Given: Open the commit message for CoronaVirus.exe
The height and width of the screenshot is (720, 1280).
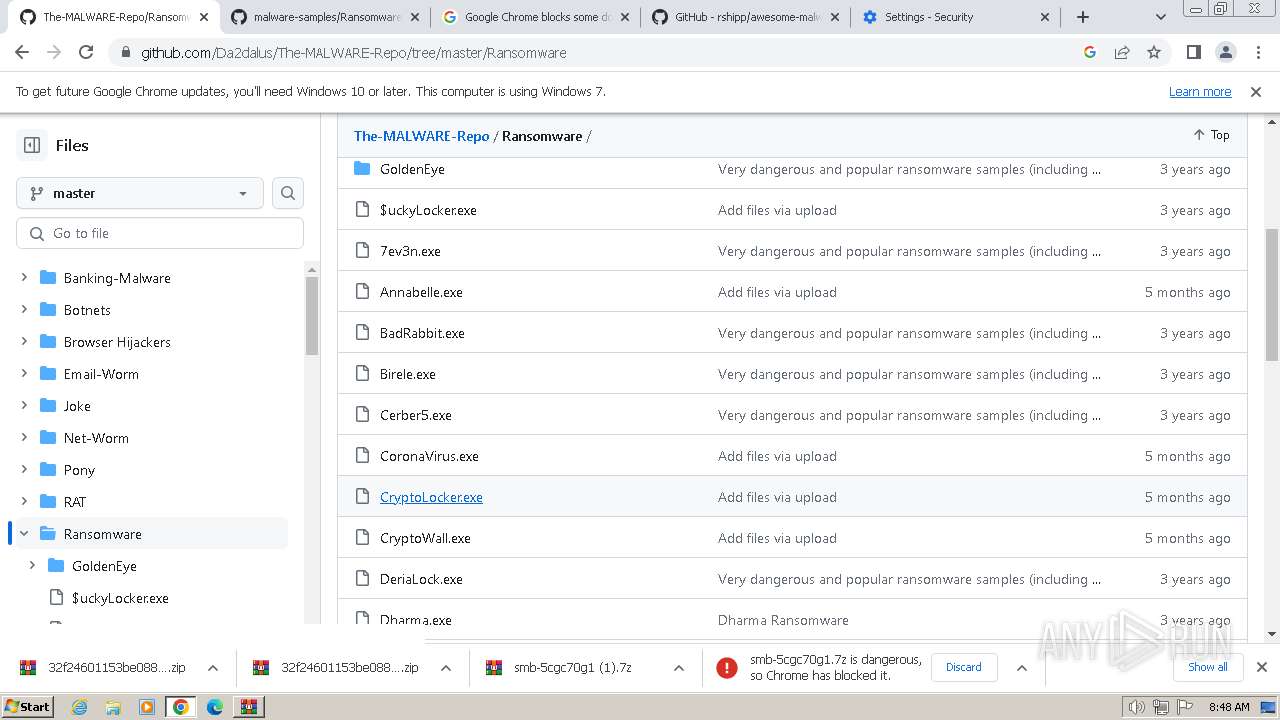Looking at the screenshot, I should [777, 456].
